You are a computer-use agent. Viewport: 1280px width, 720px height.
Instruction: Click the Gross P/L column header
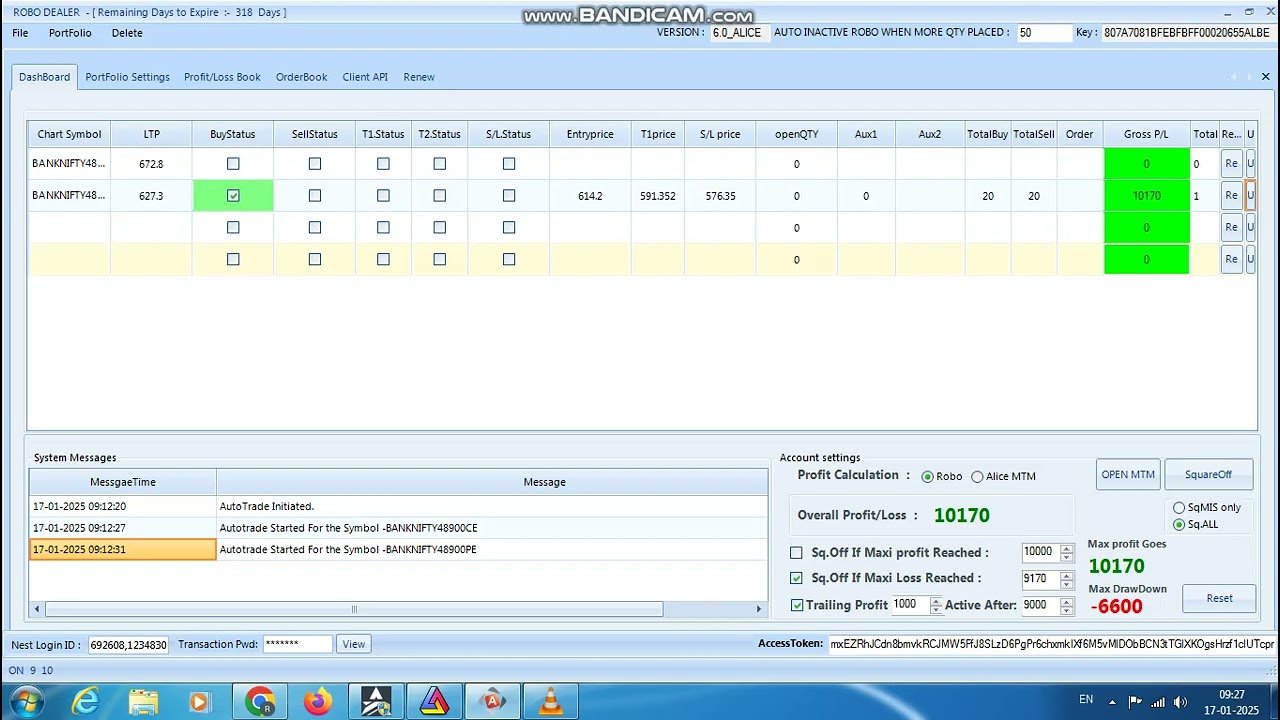[1146, 134]
